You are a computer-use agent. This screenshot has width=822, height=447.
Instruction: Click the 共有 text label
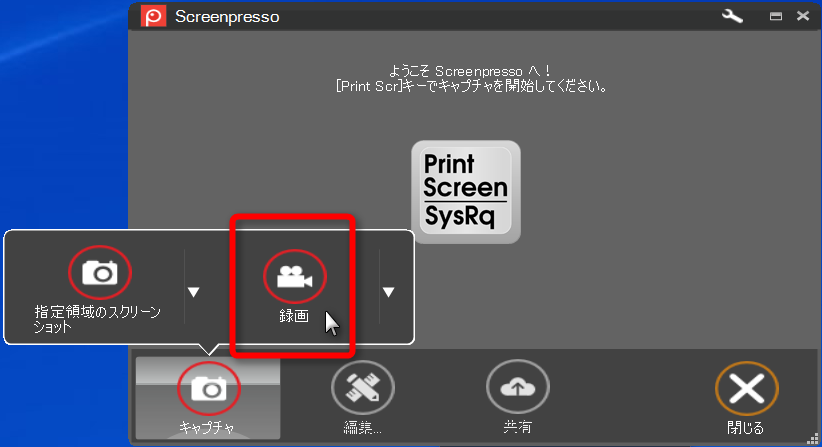pos(517,428)
